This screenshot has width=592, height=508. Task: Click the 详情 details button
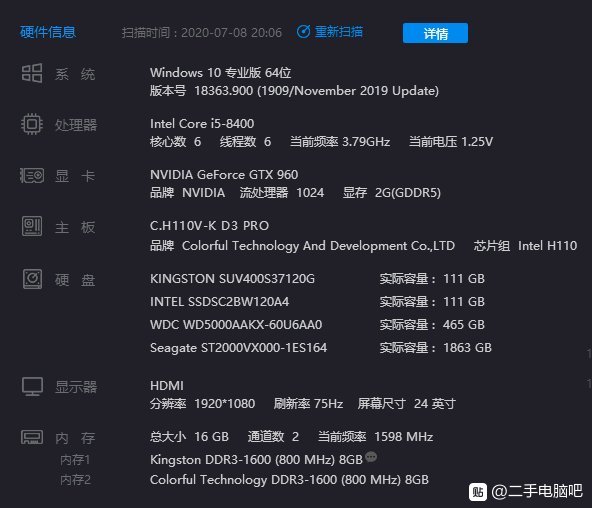(435, 33)
